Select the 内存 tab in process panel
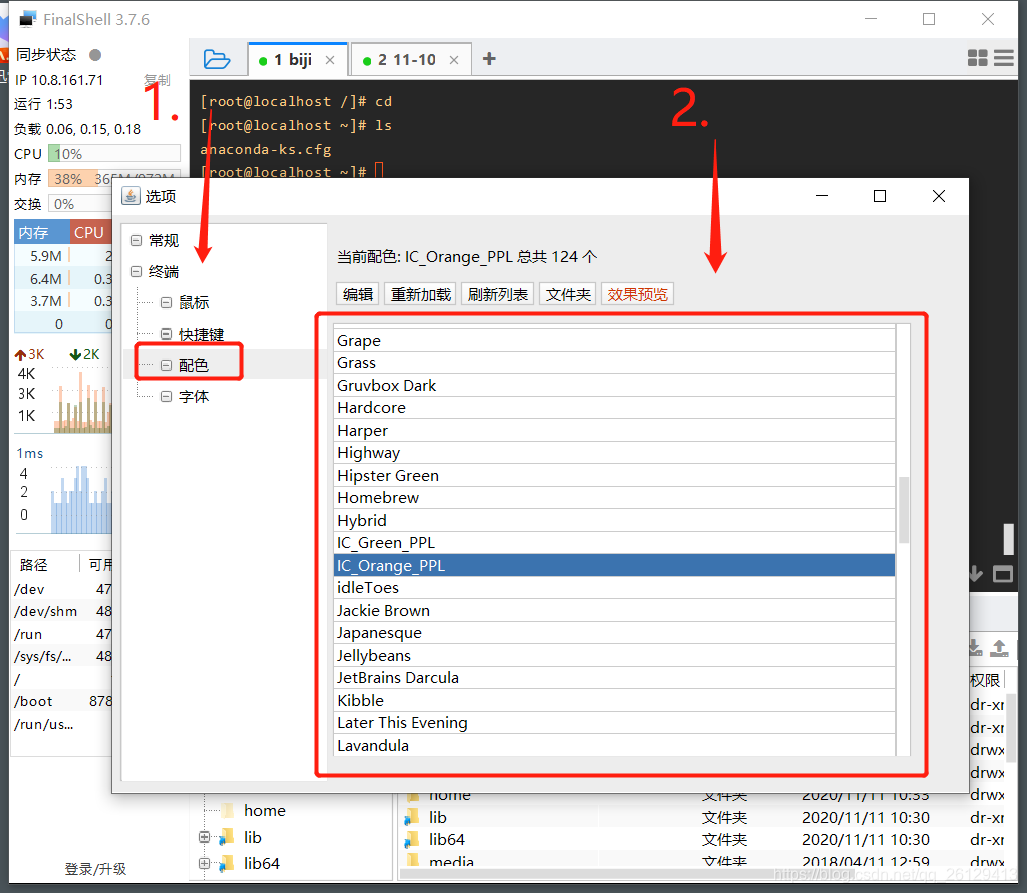 (x=42, y=233)
